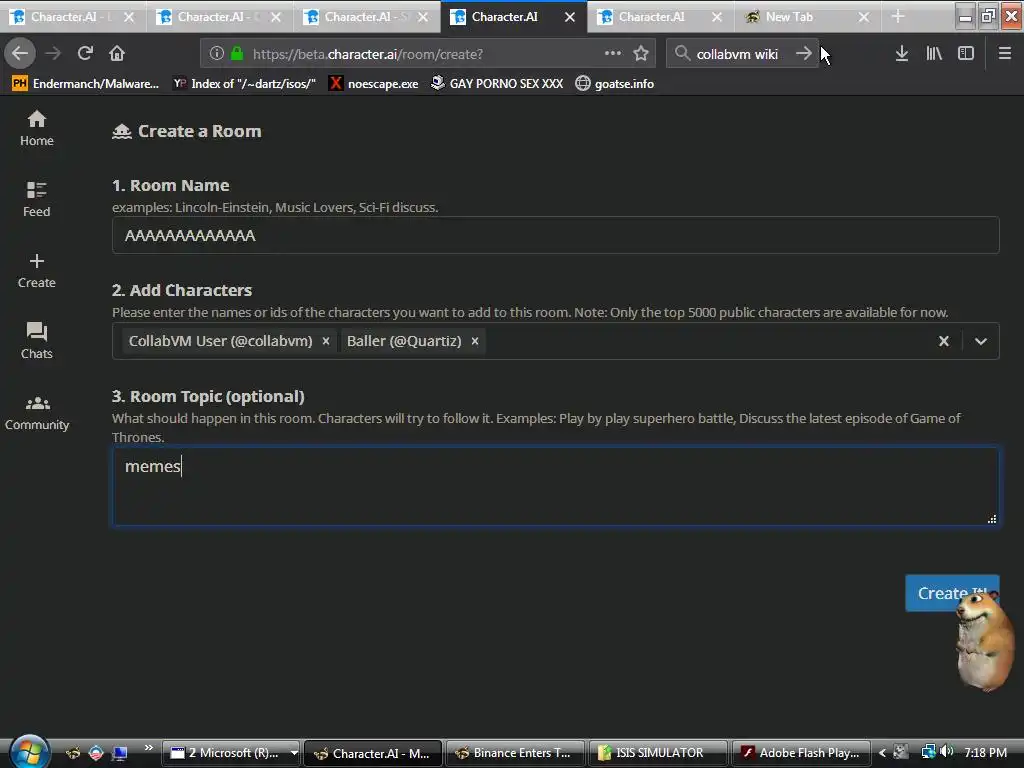This screenshot has height=768, width=1024.
Task: Switch to the New Tab tab
Action: tap(807, 16)
